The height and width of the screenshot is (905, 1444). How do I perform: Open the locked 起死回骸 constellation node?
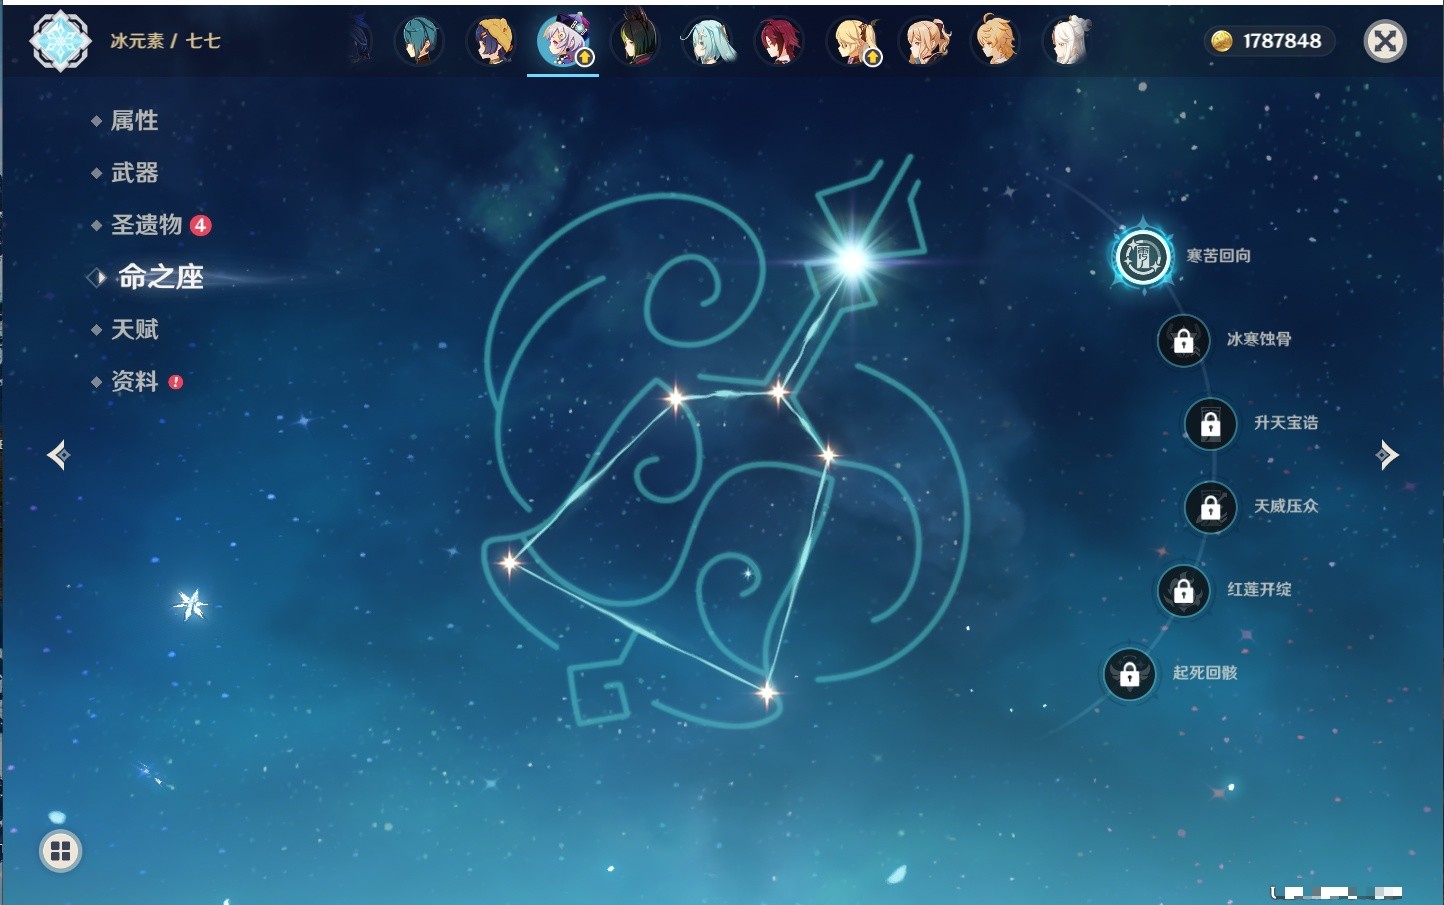[x=1130, y=673]
